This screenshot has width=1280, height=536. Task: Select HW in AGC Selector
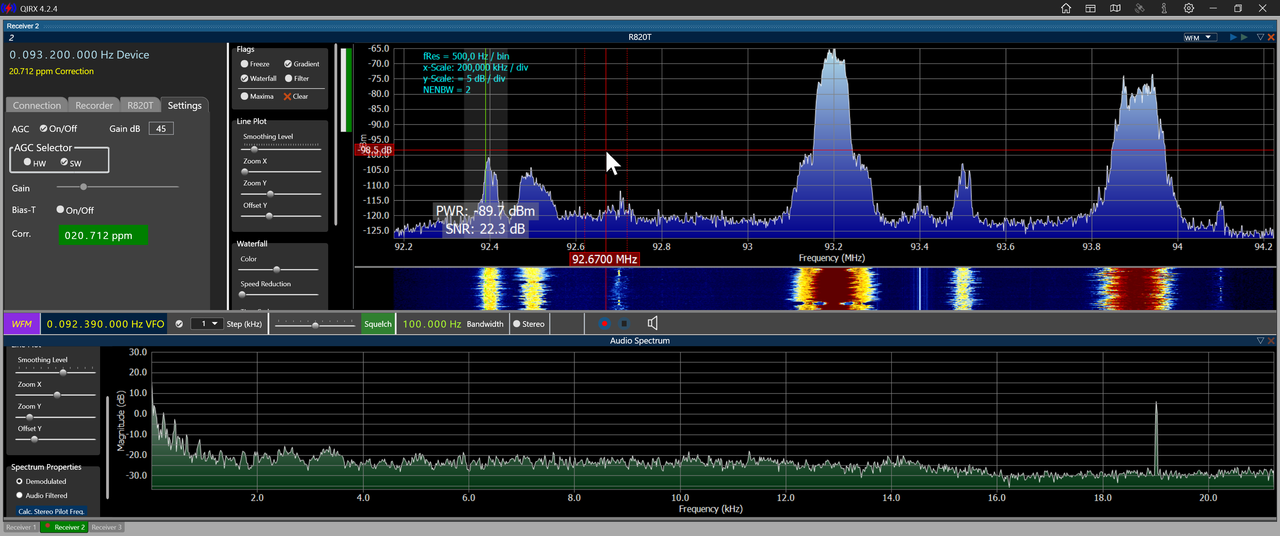pyautogui.click(x=28, y=162)
